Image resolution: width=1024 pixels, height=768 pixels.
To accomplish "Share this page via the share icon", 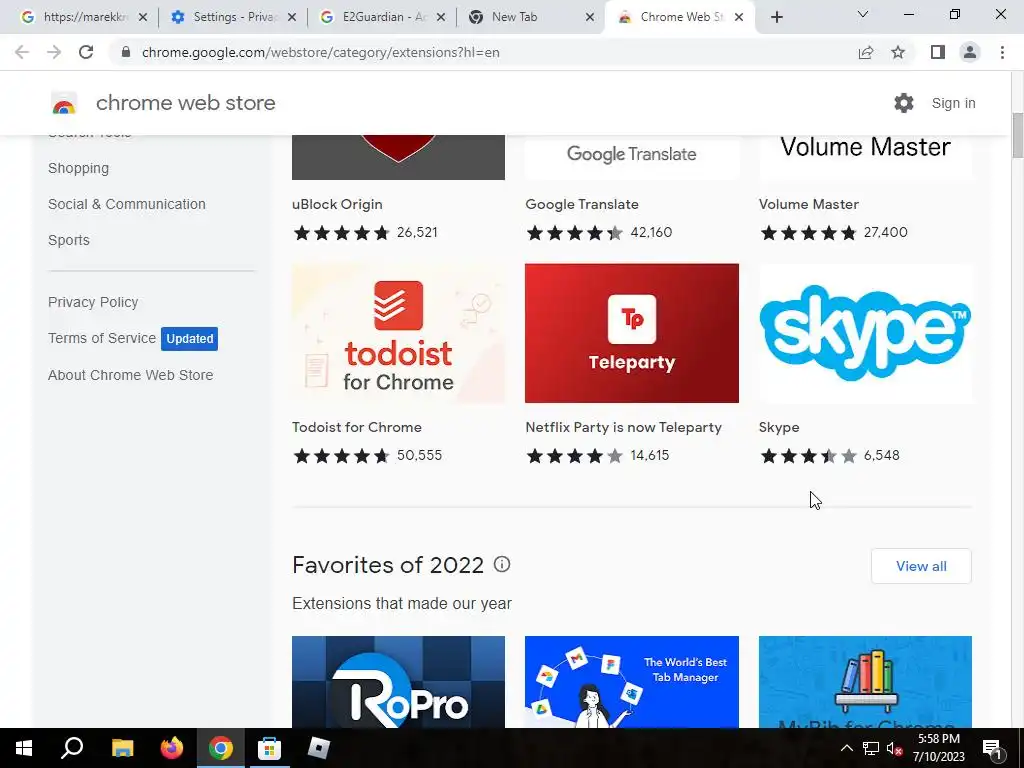I will point(866,52).
